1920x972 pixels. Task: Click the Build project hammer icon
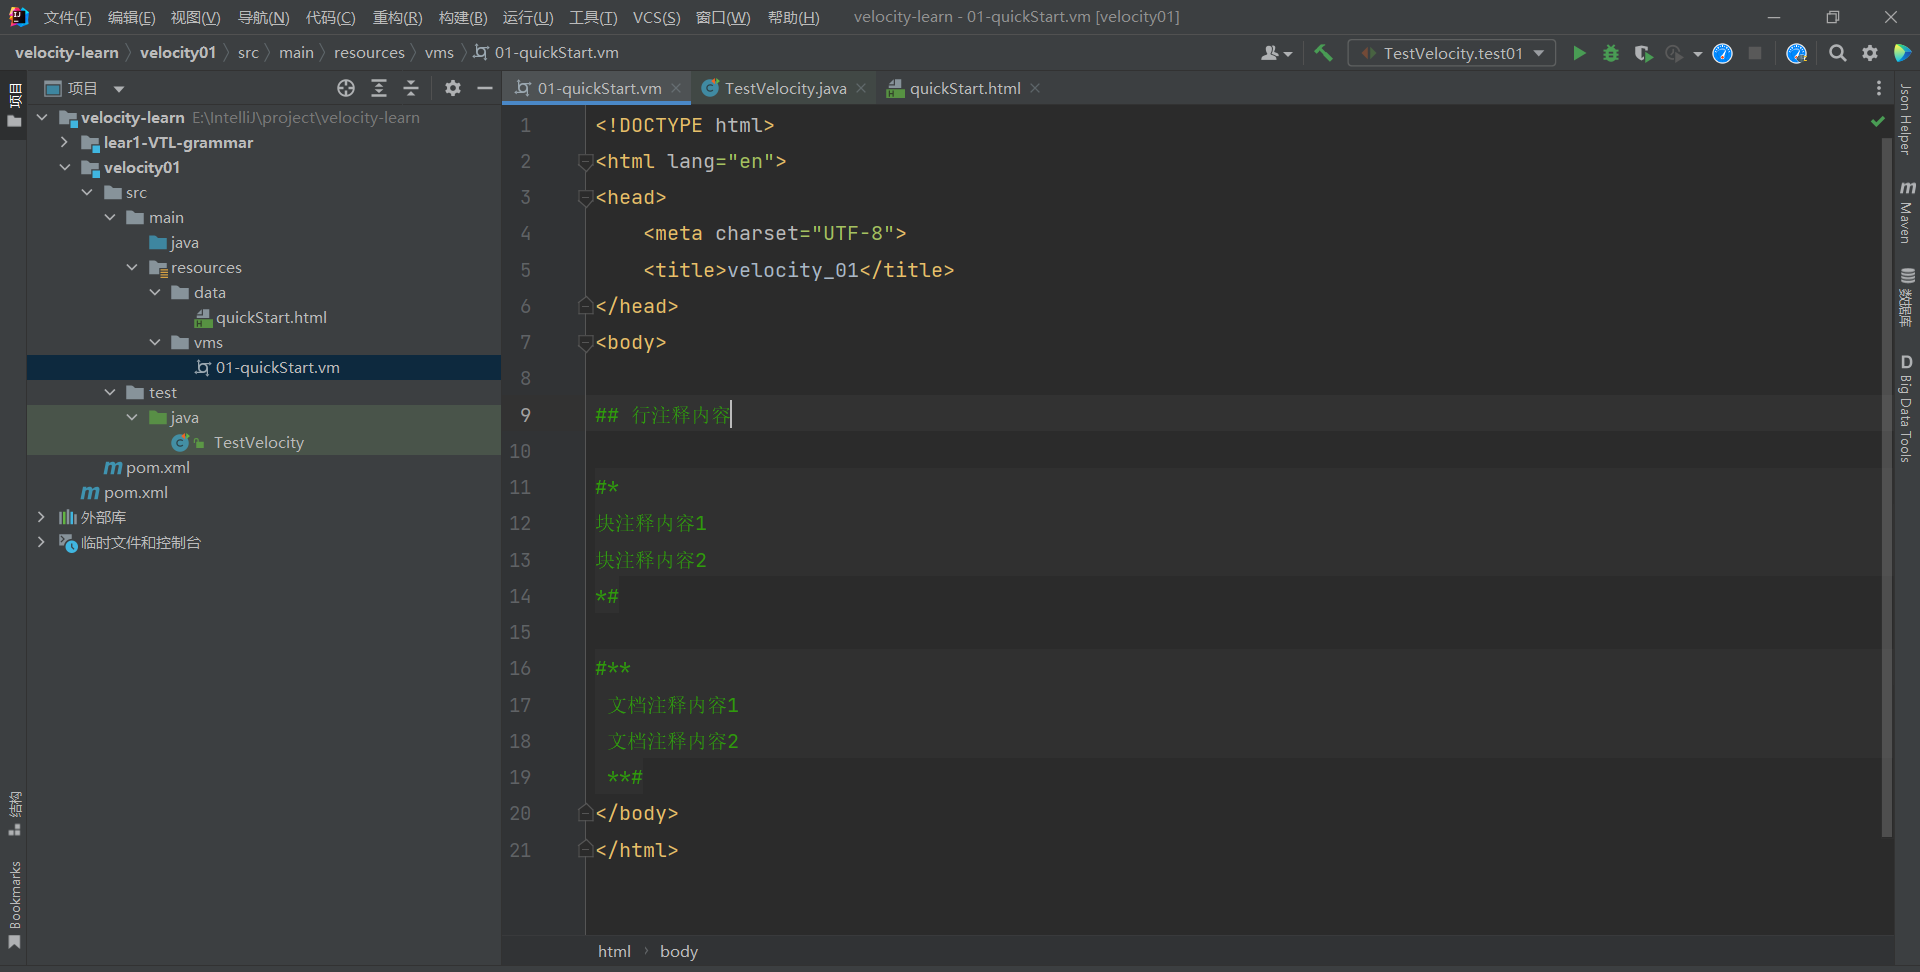(1323, 53)
